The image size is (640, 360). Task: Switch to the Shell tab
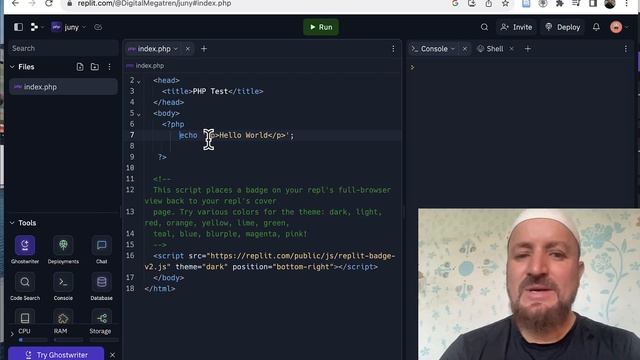[491, 49]
